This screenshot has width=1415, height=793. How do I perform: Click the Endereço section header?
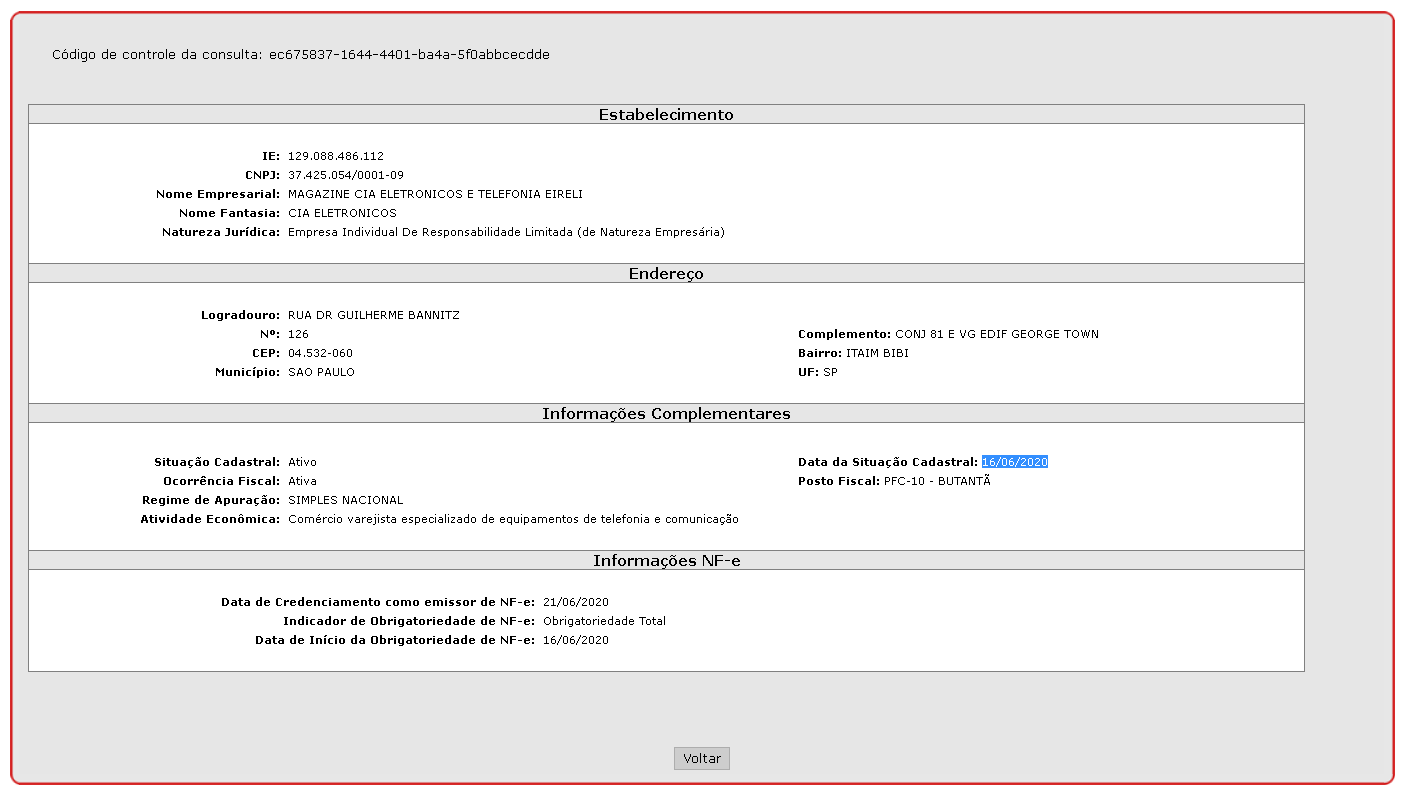[x=666, y=273]
